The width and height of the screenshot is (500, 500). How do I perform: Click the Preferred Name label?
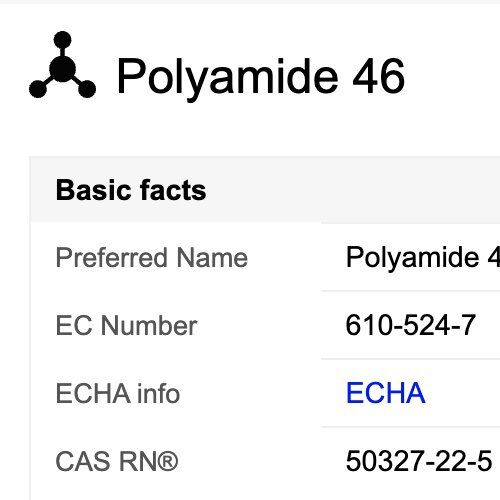tap(152, 257)
